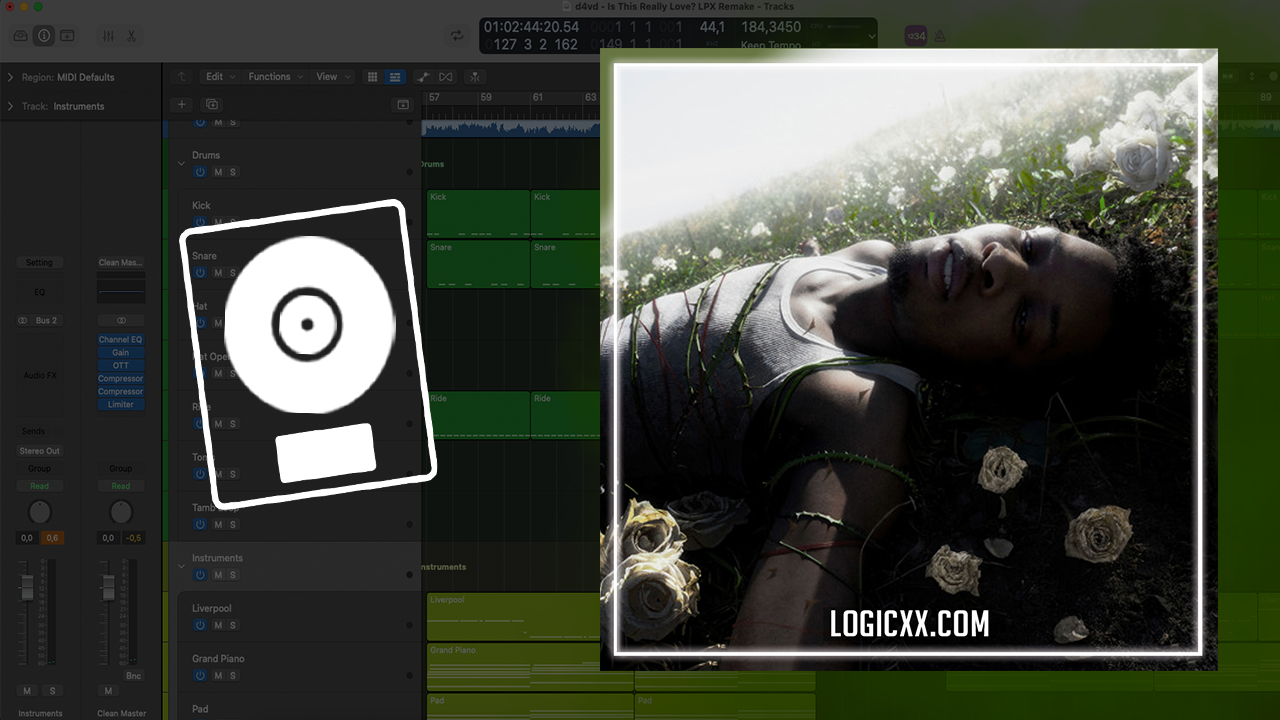Collapse the Instruments track stack
Viewport: 1280px width, 720px height.
click(x=181, y=566)
